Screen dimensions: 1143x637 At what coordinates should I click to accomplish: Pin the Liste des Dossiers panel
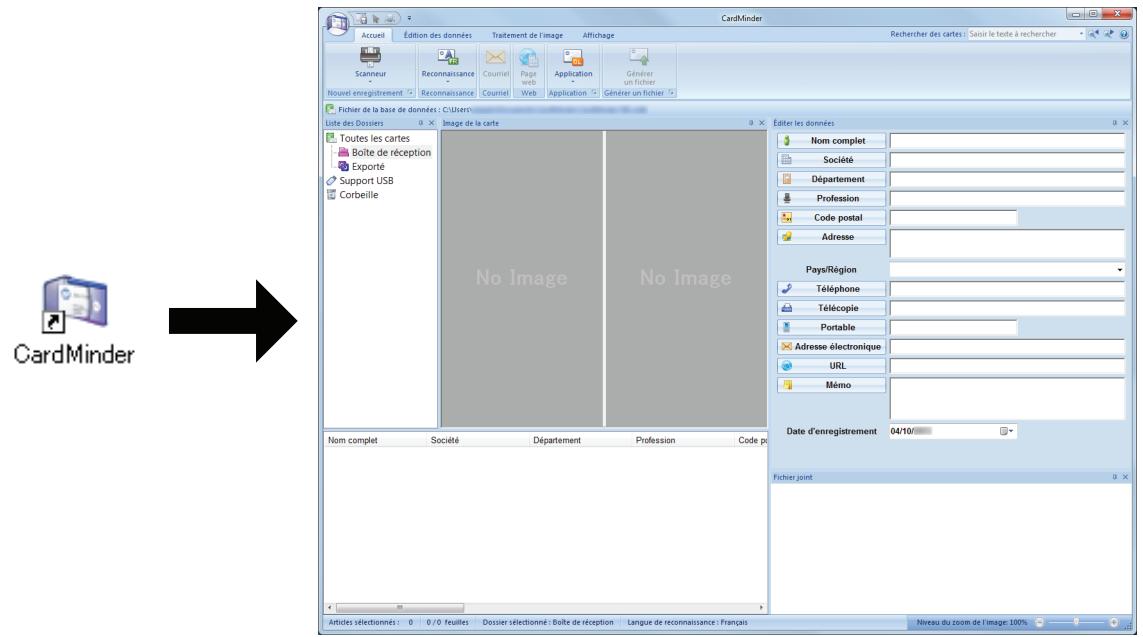[421, 123]
